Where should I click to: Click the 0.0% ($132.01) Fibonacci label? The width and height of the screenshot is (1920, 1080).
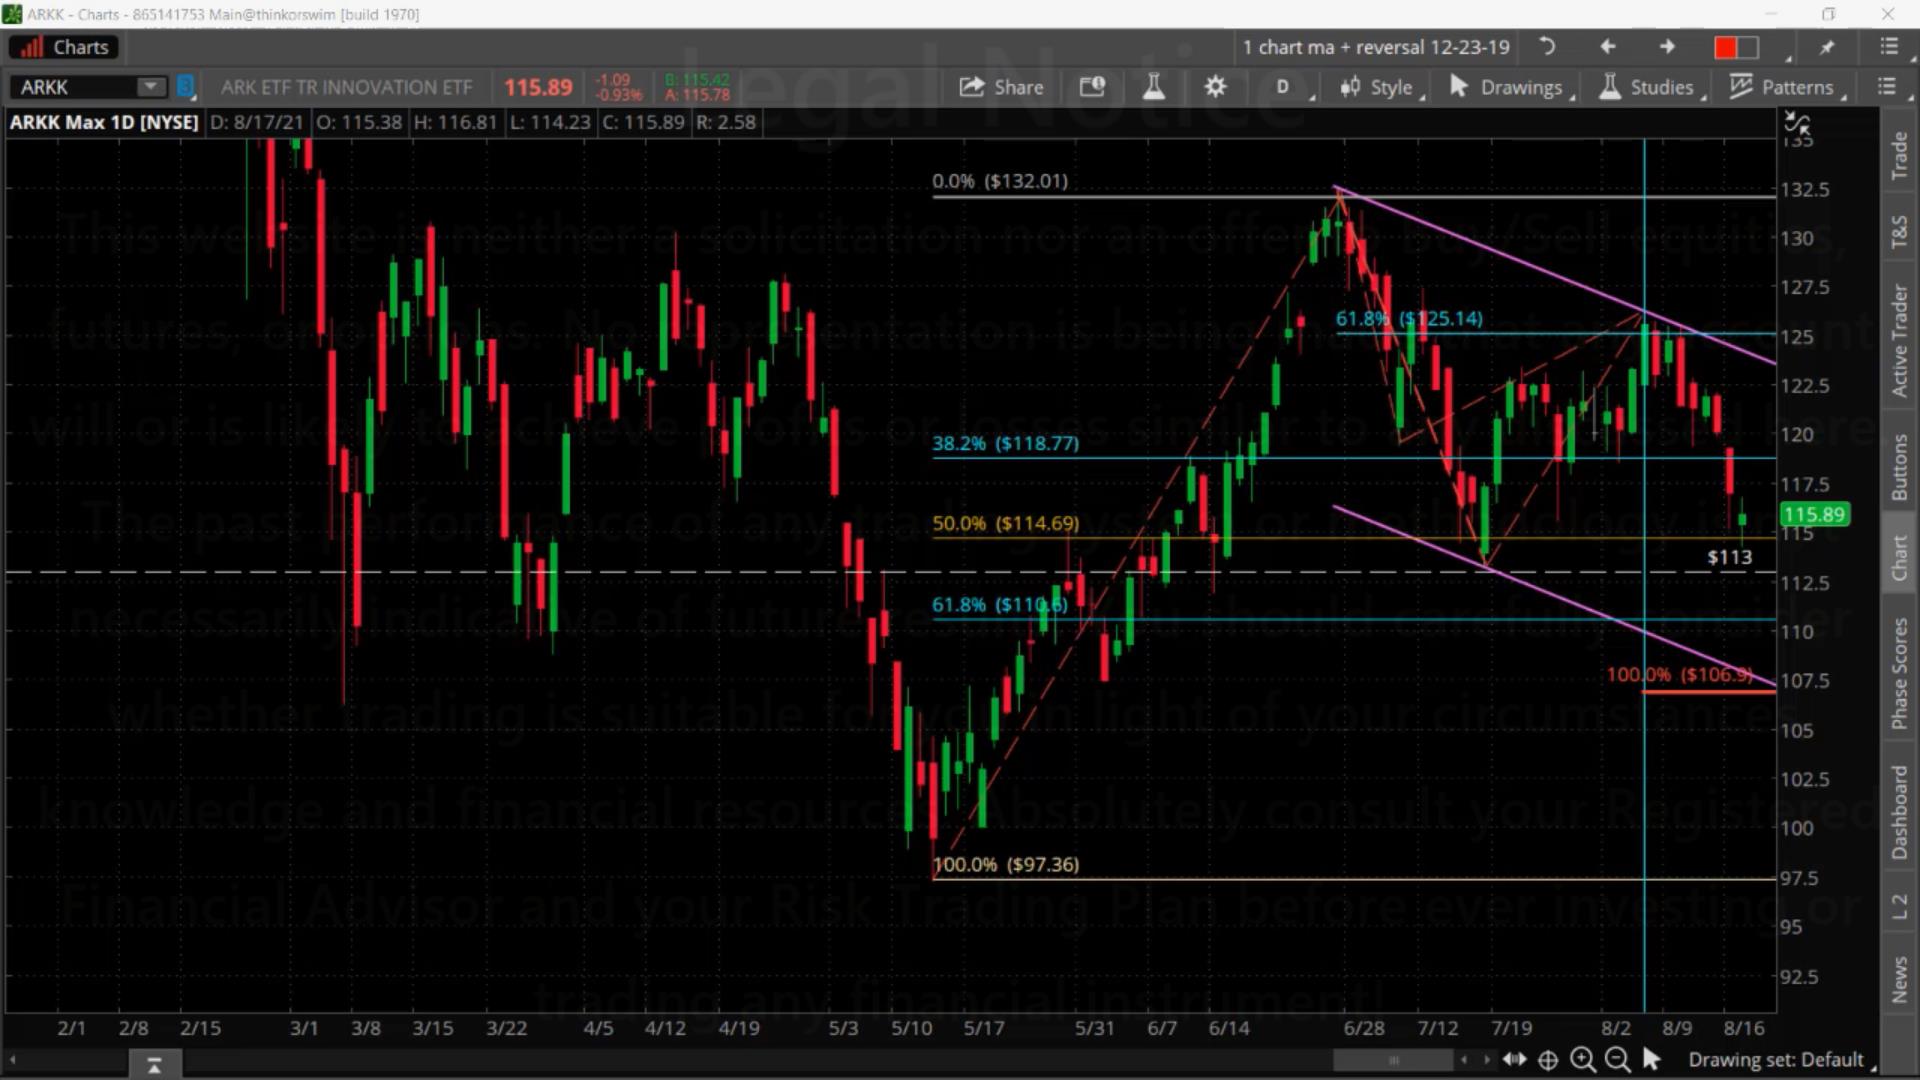pyautogui.click(x=1000, y=181)
